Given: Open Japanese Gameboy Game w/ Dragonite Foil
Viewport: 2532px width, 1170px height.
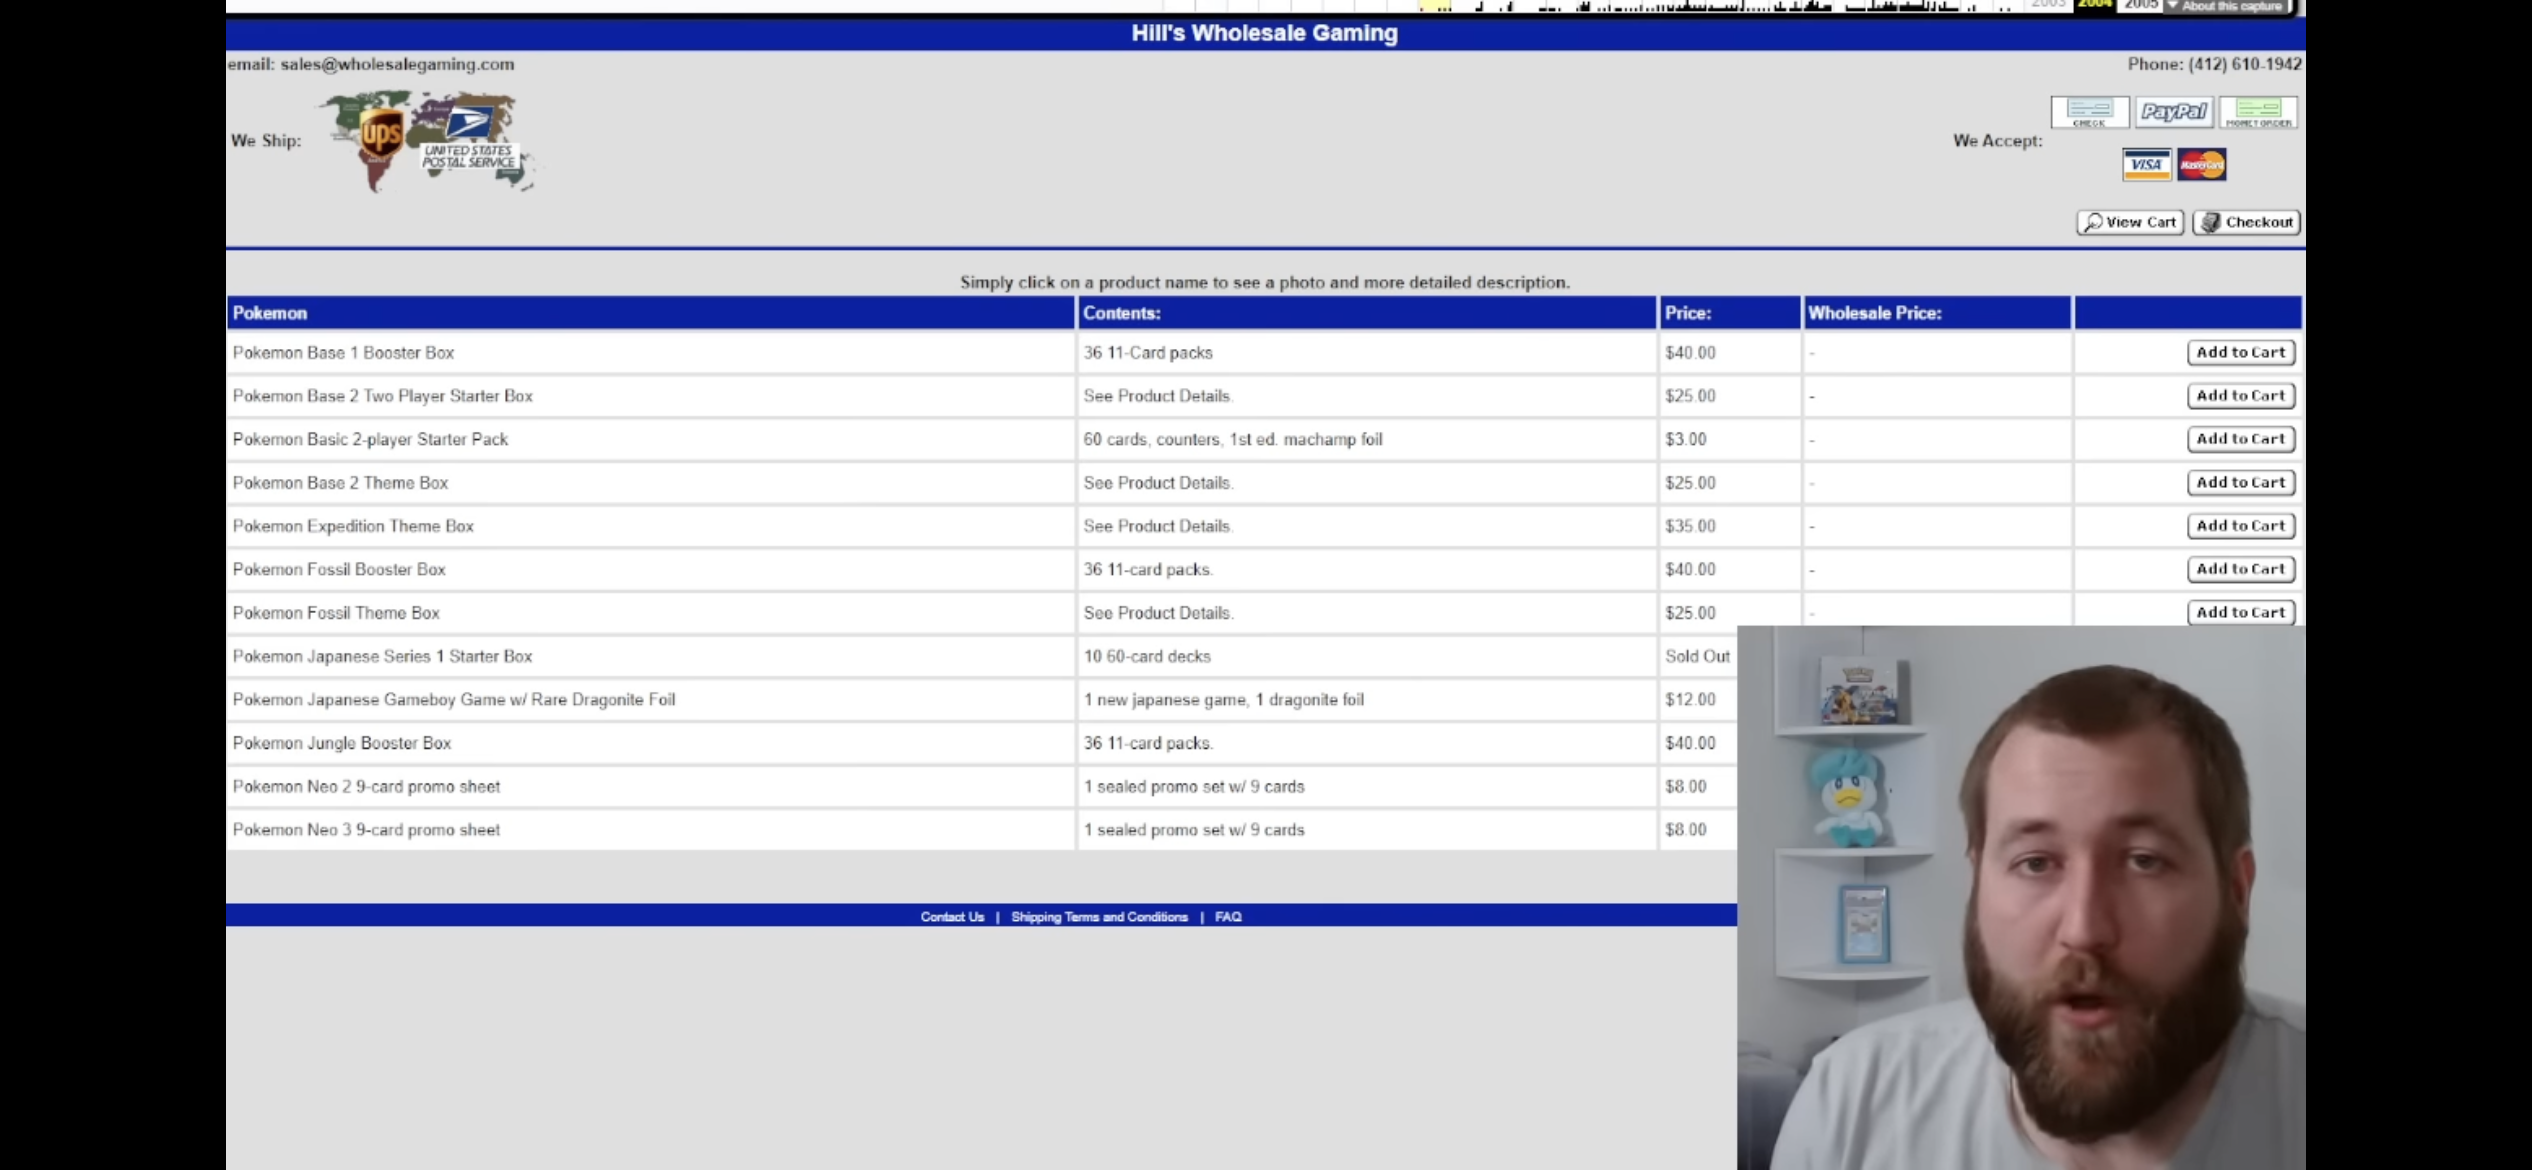Looking at the screenshot, I should (454, 700).
